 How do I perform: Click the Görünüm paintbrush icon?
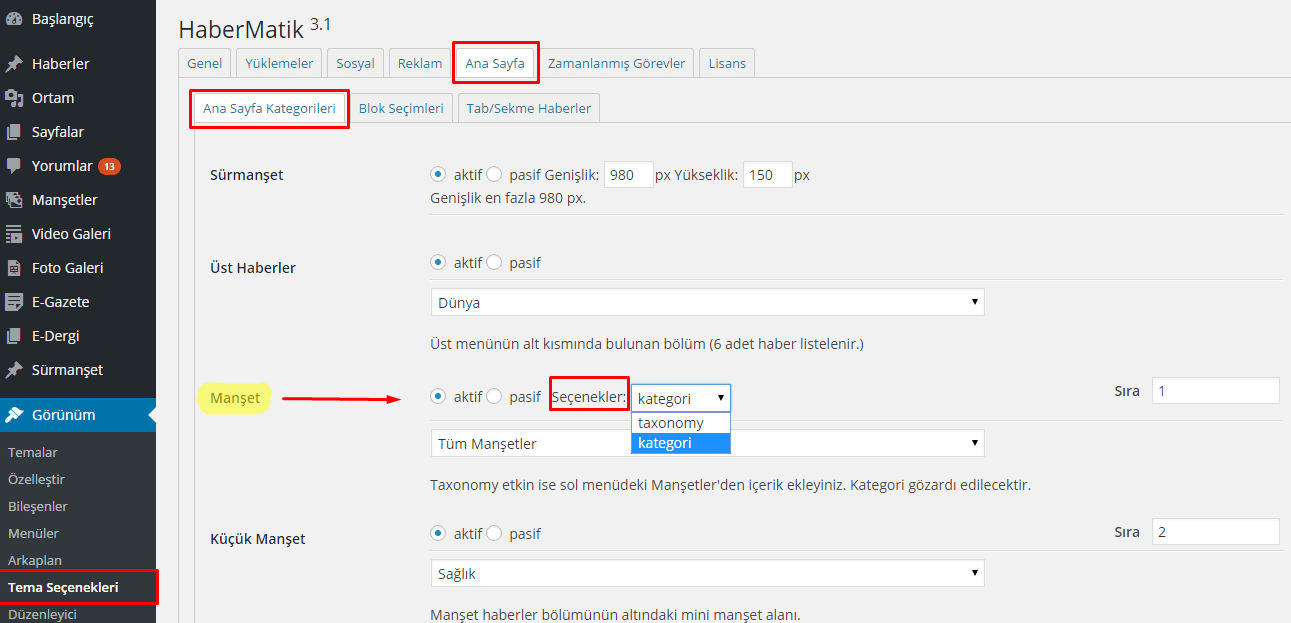[x=14, y=414]
